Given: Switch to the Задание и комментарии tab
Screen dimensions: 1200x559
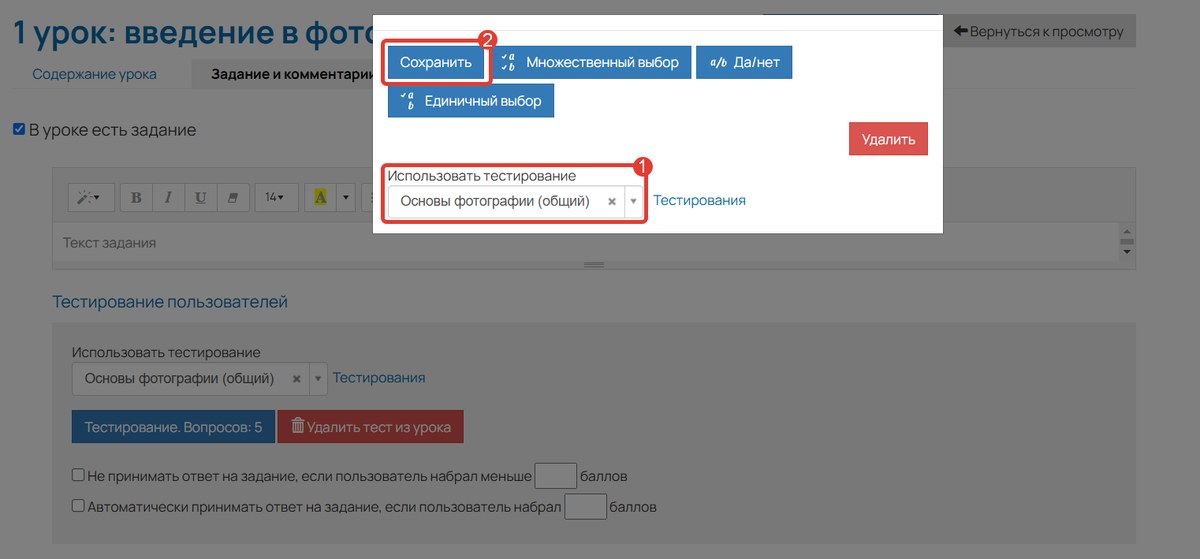Looking at the screenshot, I should [290, 74].
